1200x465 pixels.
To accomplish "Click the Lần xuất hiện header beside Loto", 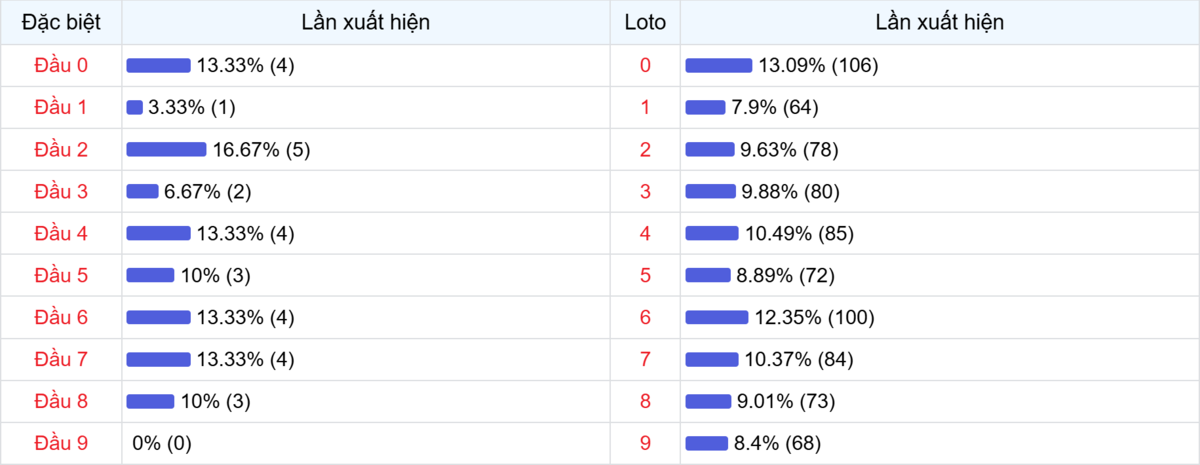I will tap(939, 22).
